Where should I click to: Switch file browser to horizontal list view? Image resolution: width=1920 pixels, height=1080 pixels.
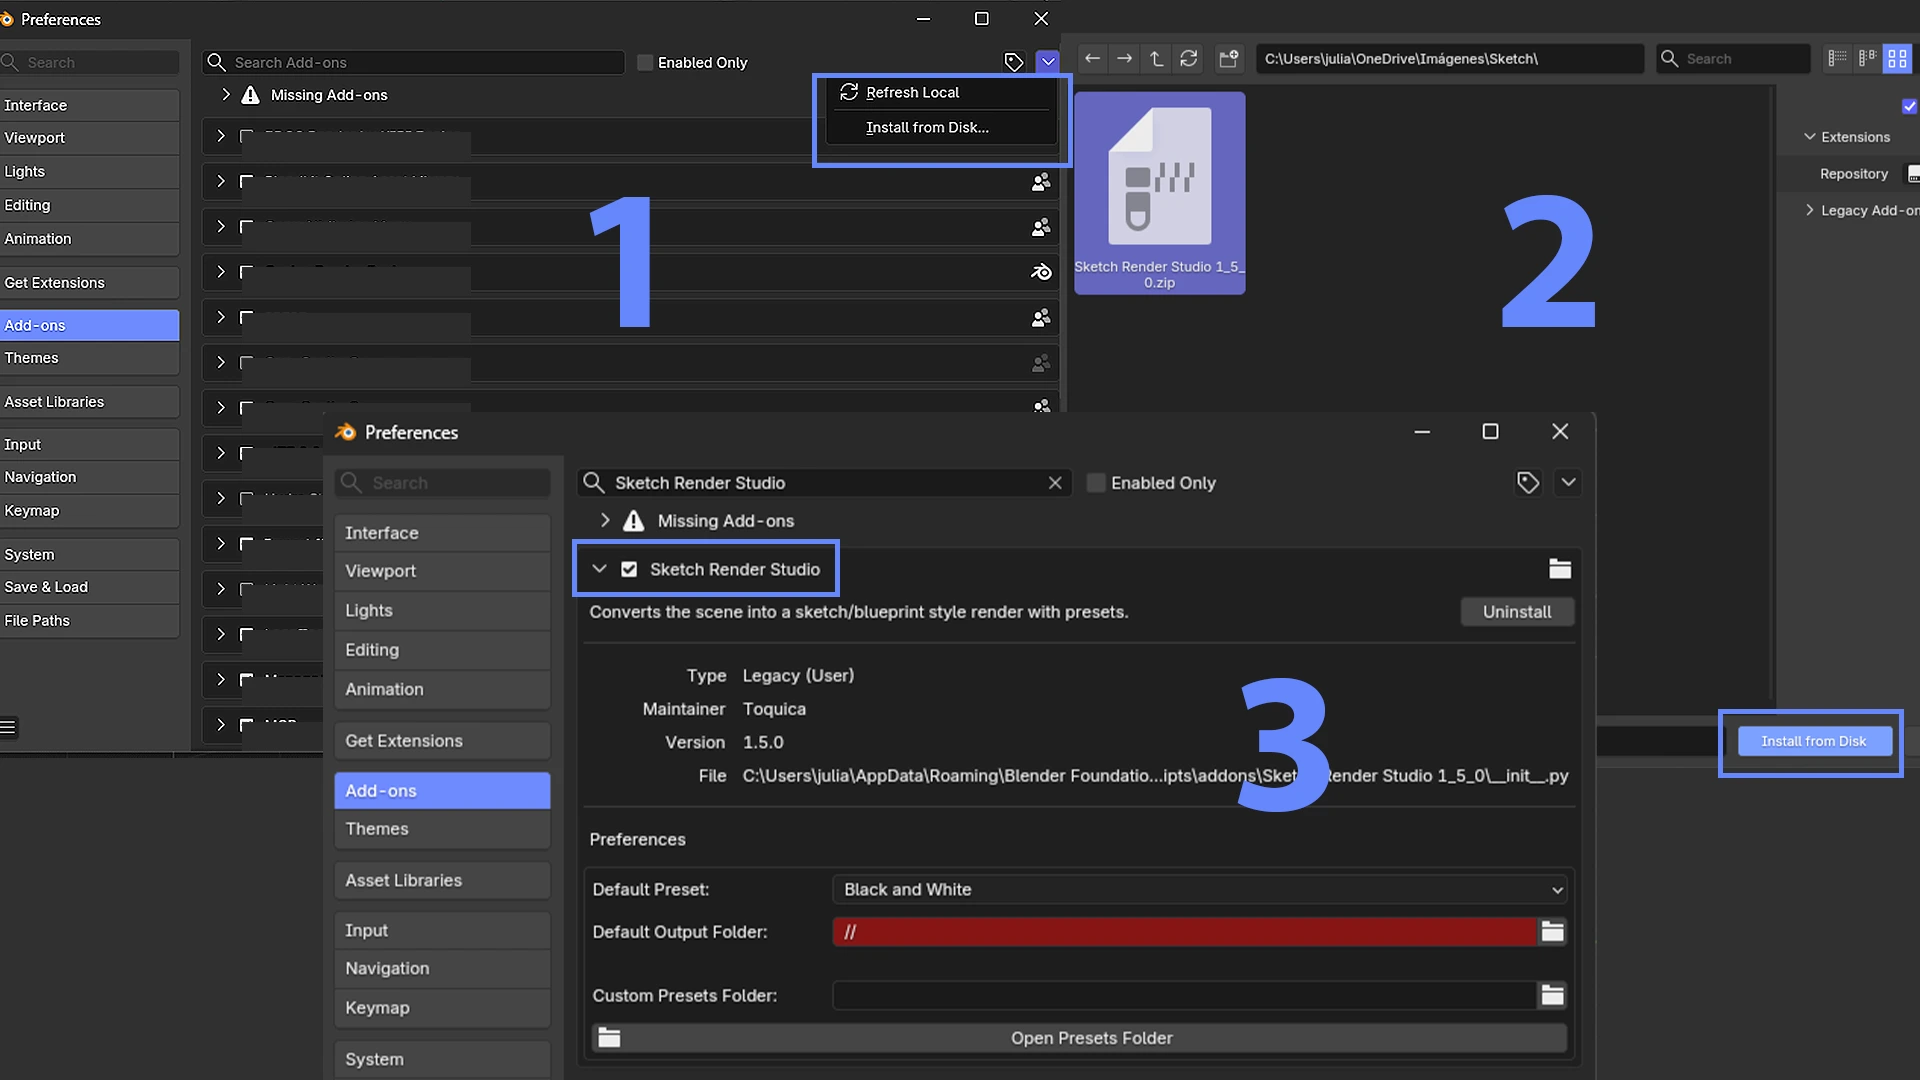(1867, 59)
